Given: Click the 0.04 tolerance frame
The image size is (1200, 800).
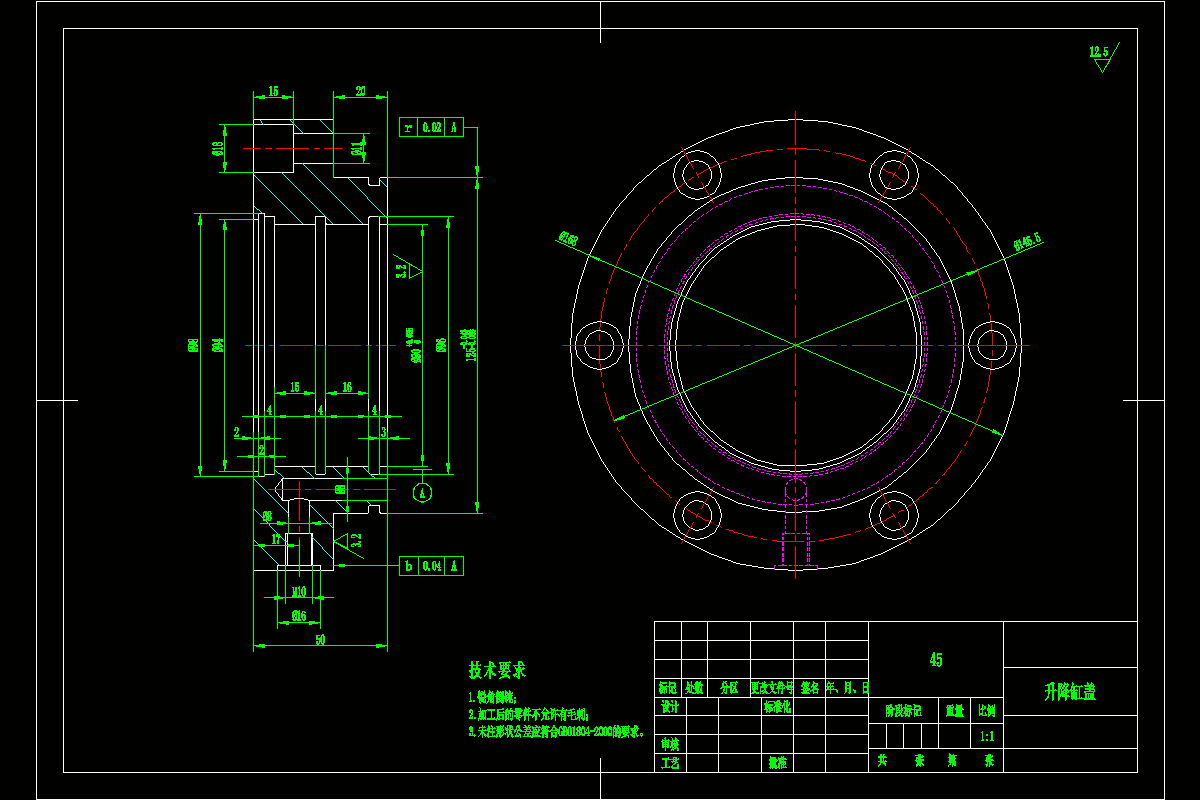Looking at the screenshot, I should pos(432,566).
